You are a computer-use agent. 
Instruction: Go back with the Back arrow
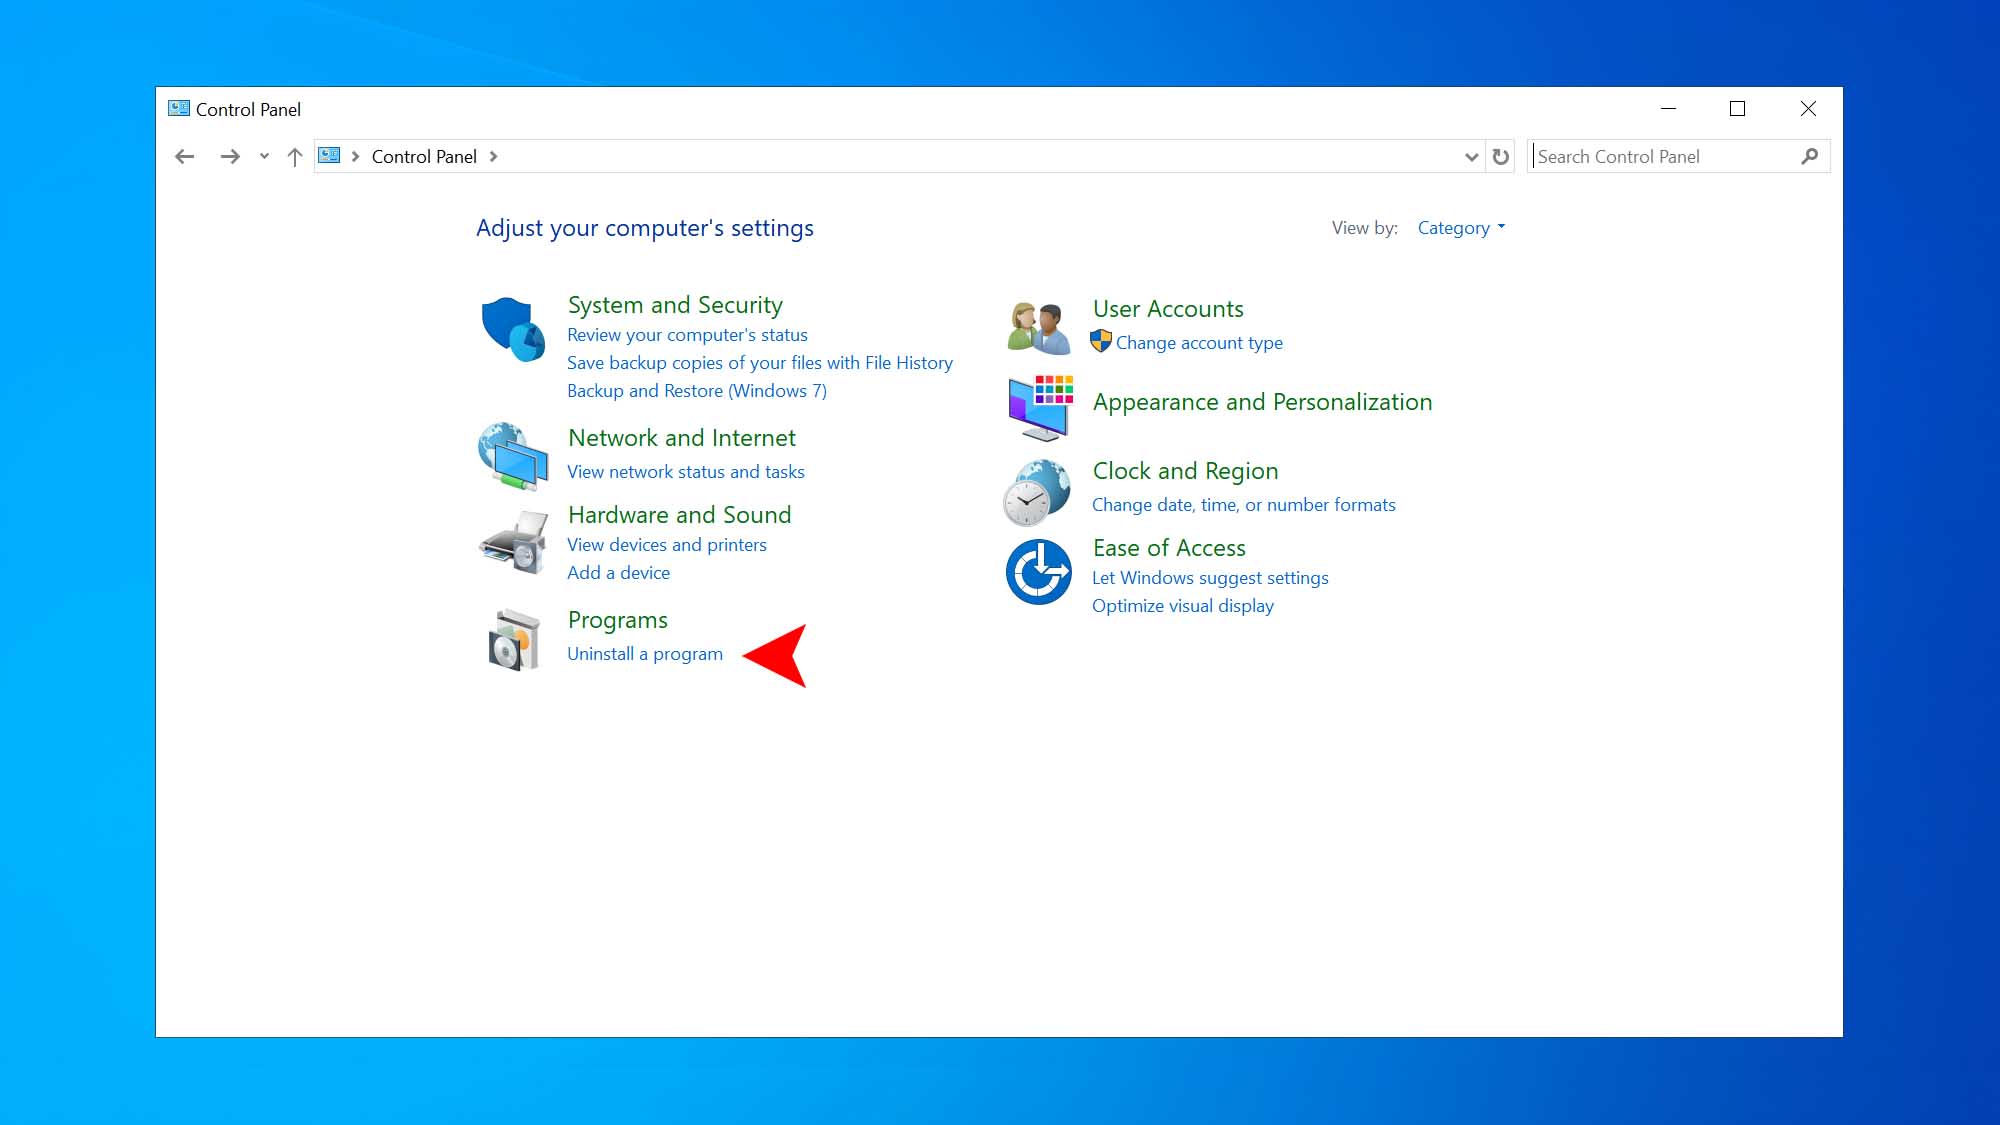pyautogui.click(x=184, y=156)
